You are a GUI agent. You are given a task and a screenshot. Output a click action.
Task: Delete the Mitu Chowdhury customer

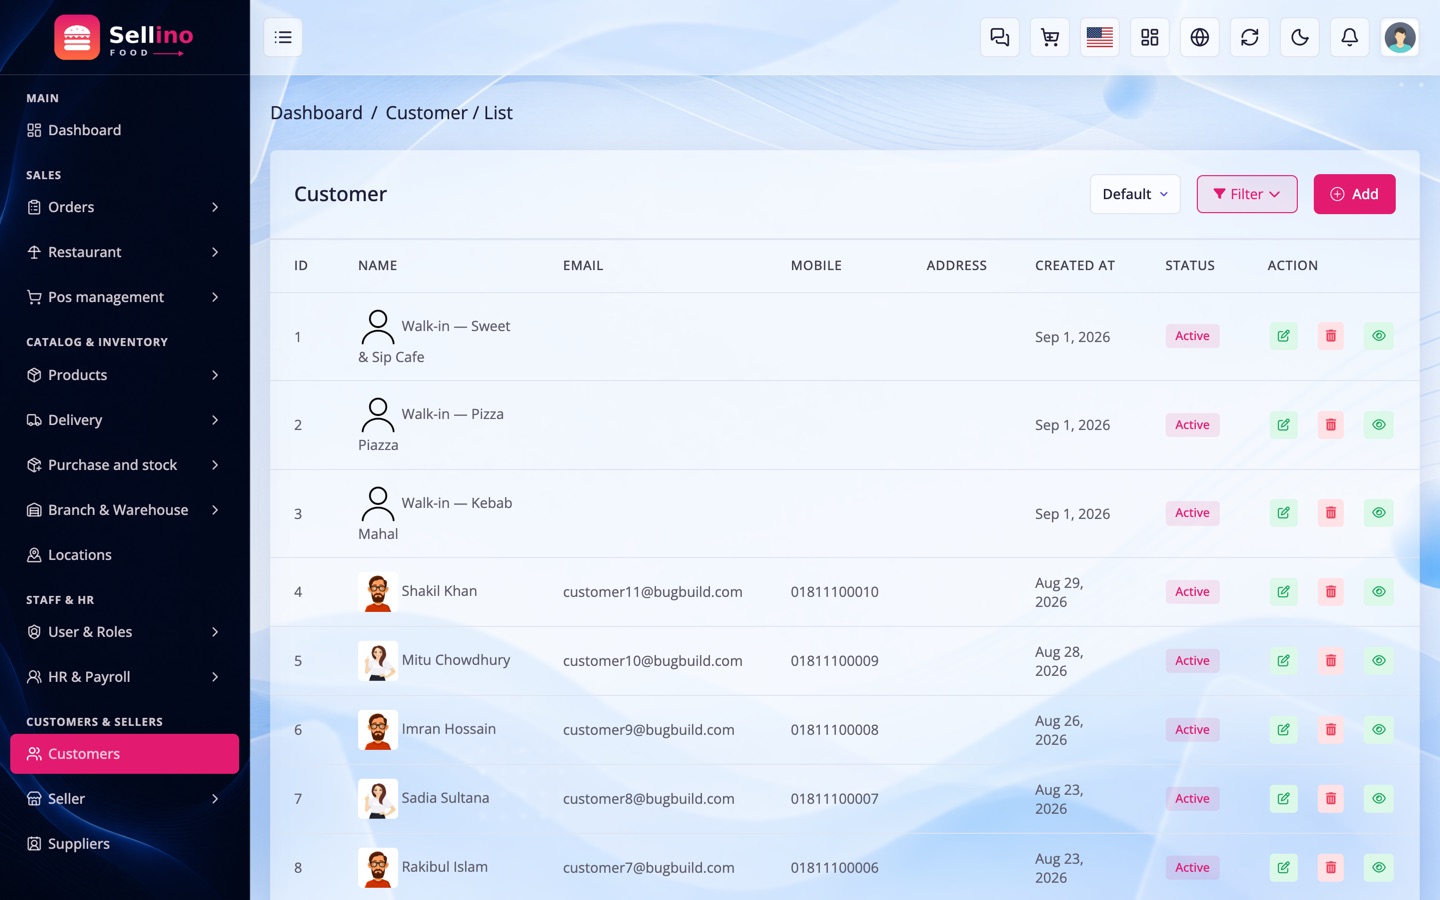(1331, 661)
